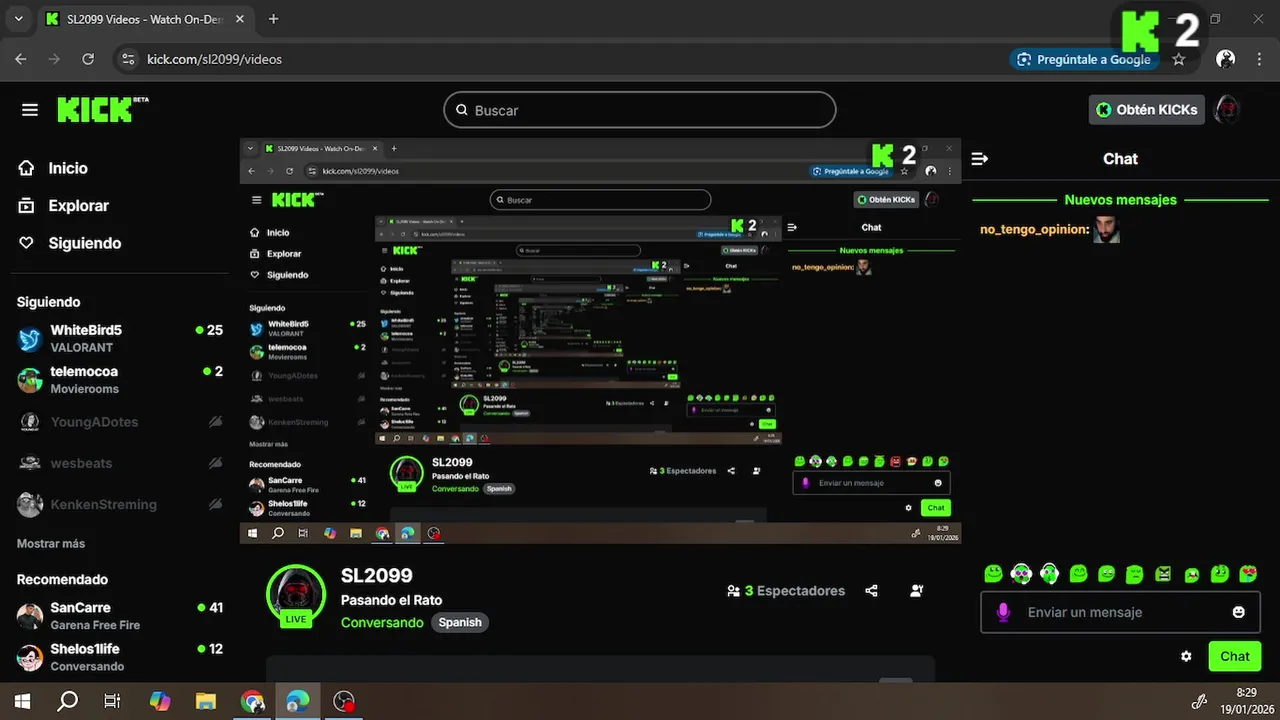Click the Conversando category link

[x=382, y=622]
